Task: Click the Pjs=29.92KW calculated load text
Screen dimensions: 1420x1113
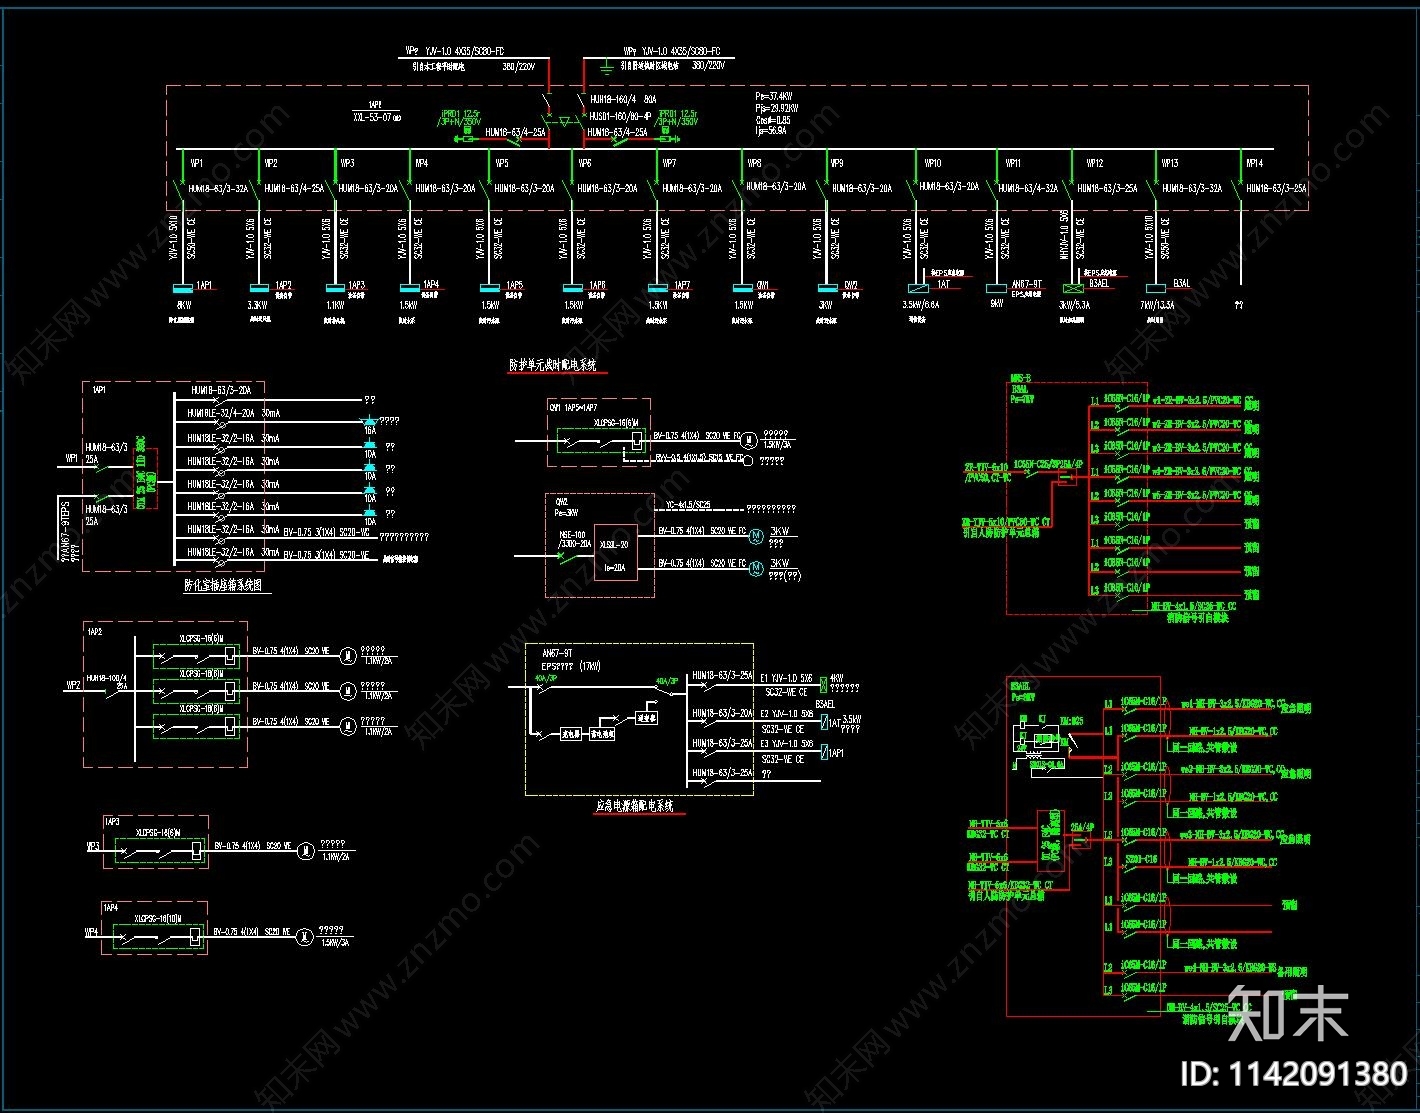Action: pos(777,108)
